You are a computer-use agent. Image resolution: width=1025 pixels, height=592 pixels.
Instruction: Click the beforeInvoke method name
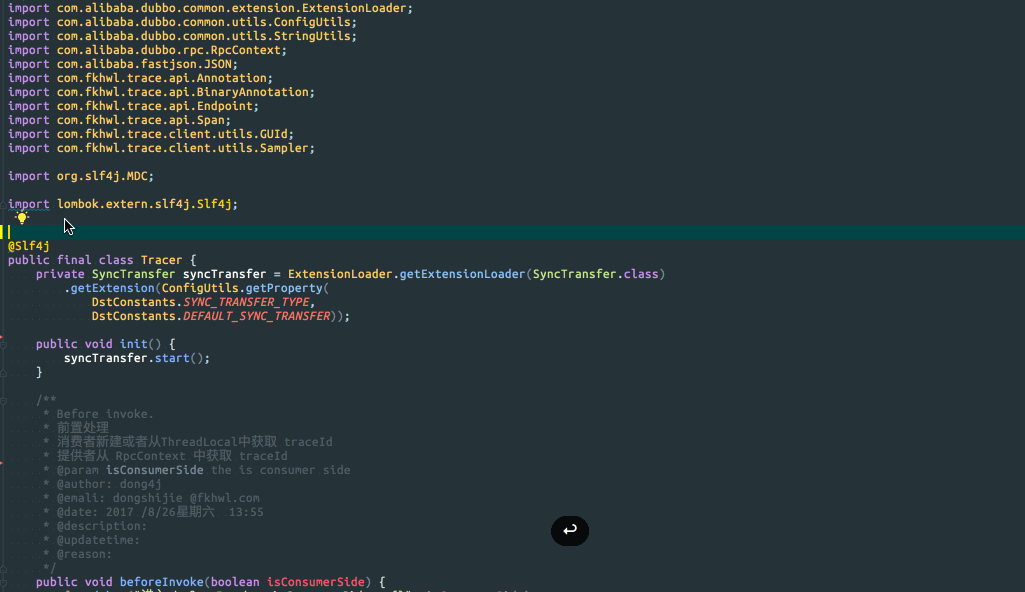pos(161,582)
